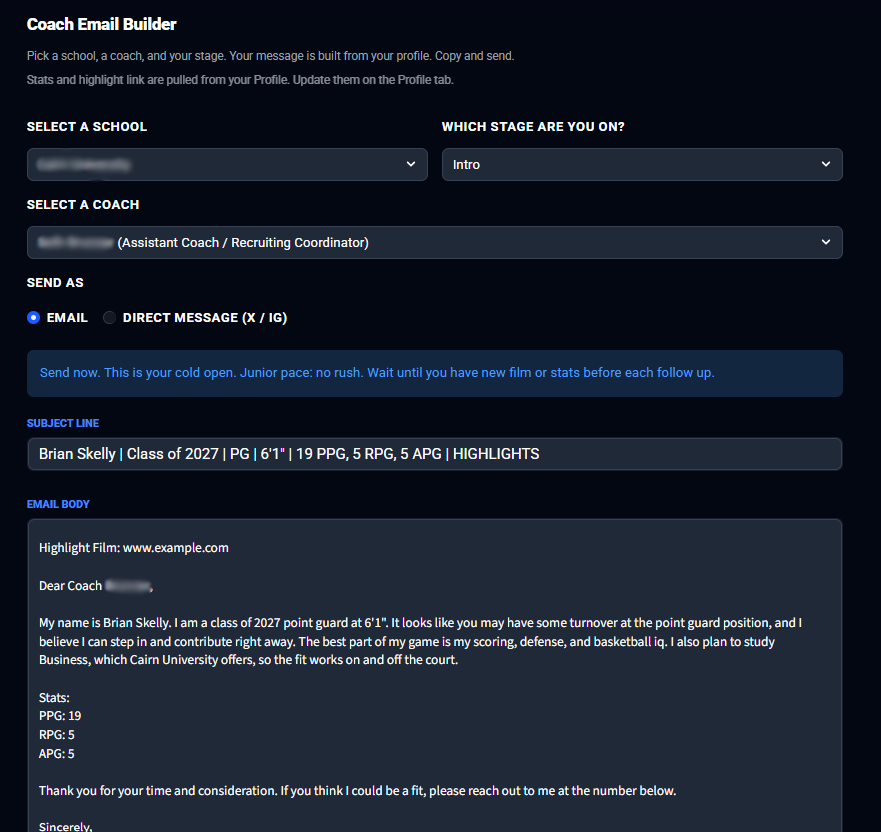881x832 pixels.
Task: Click the Highlight Film www.example.com line
Action: tap(134, 548)
